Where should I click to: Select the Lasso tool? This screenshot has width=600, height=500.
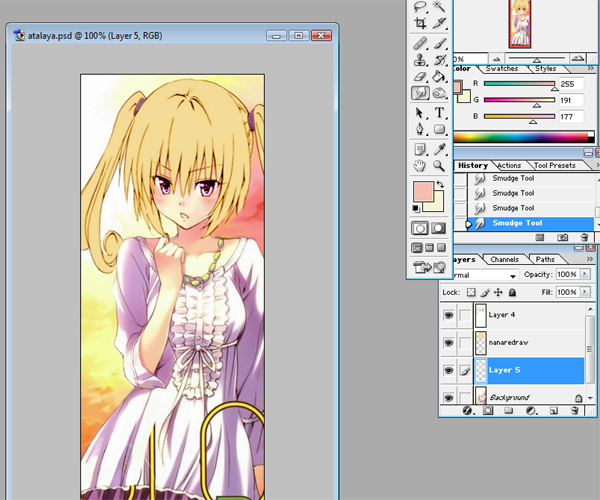[420, 7]
